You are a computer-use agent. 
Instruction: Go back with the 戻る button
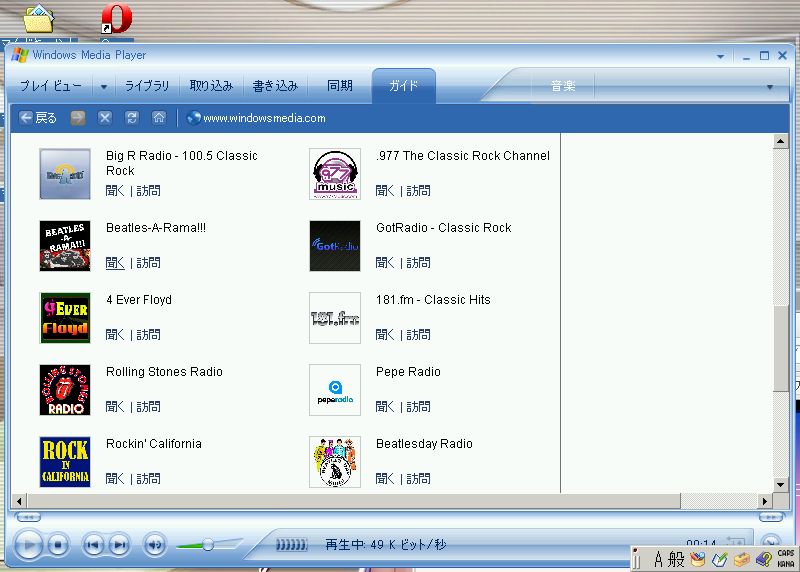pyautogui.click(x=38, y=118)
